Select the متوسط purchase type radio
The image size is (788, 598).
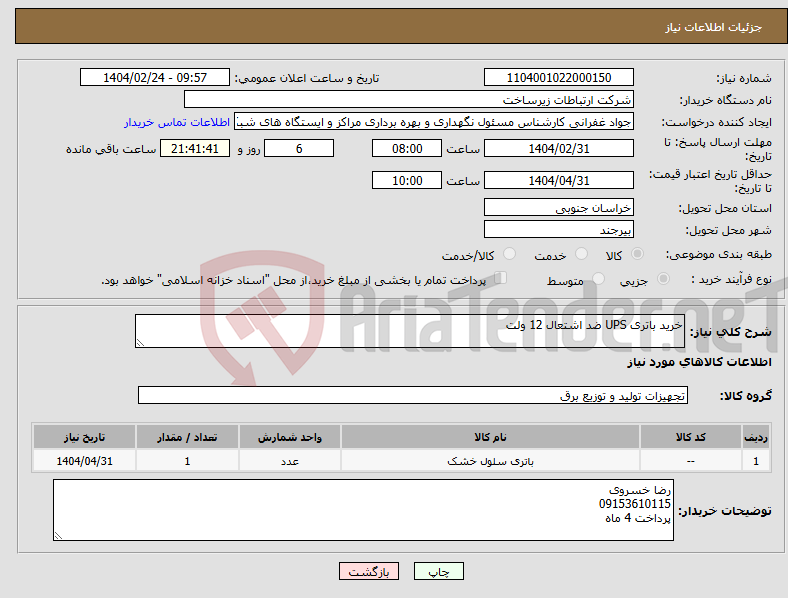[598, 278]
